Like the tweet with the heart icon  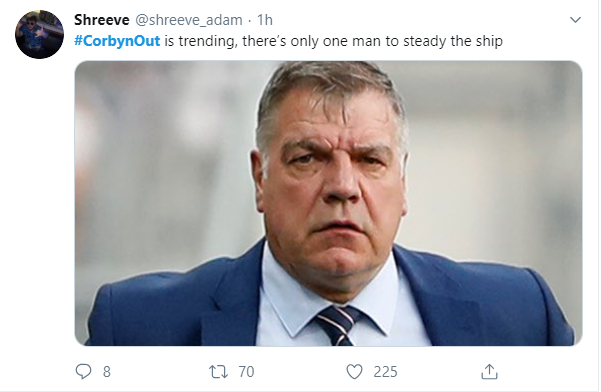tap(354, 371)
